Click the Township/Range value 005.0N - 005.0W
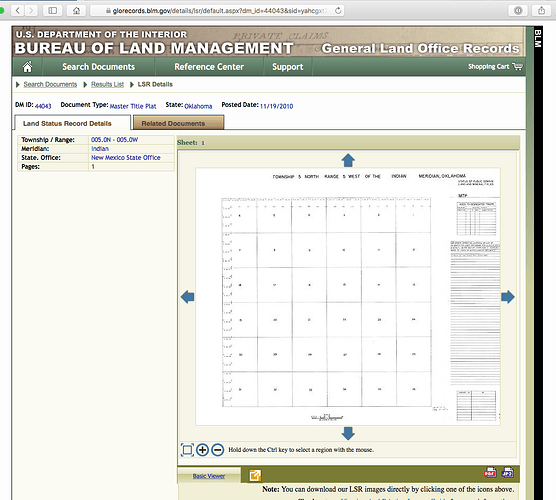This screenshot has width=556, height=500. pyautogui.click(x=115, y=140)
